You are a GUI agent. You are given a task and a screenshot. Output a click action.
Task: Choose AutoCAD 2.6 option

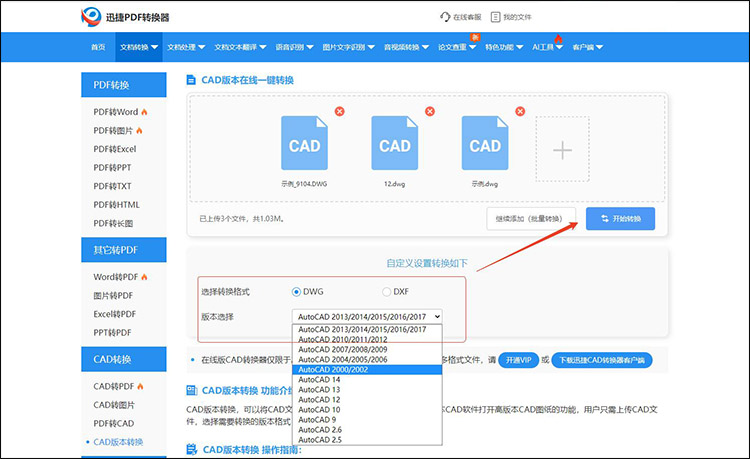[367, 430]
